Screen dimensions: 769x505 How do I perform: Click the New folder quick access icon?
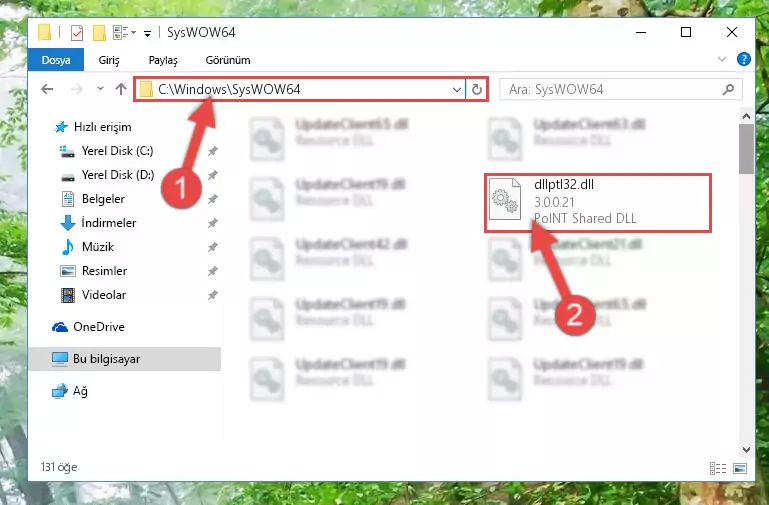pyautogui.click(x=99, y=33)
